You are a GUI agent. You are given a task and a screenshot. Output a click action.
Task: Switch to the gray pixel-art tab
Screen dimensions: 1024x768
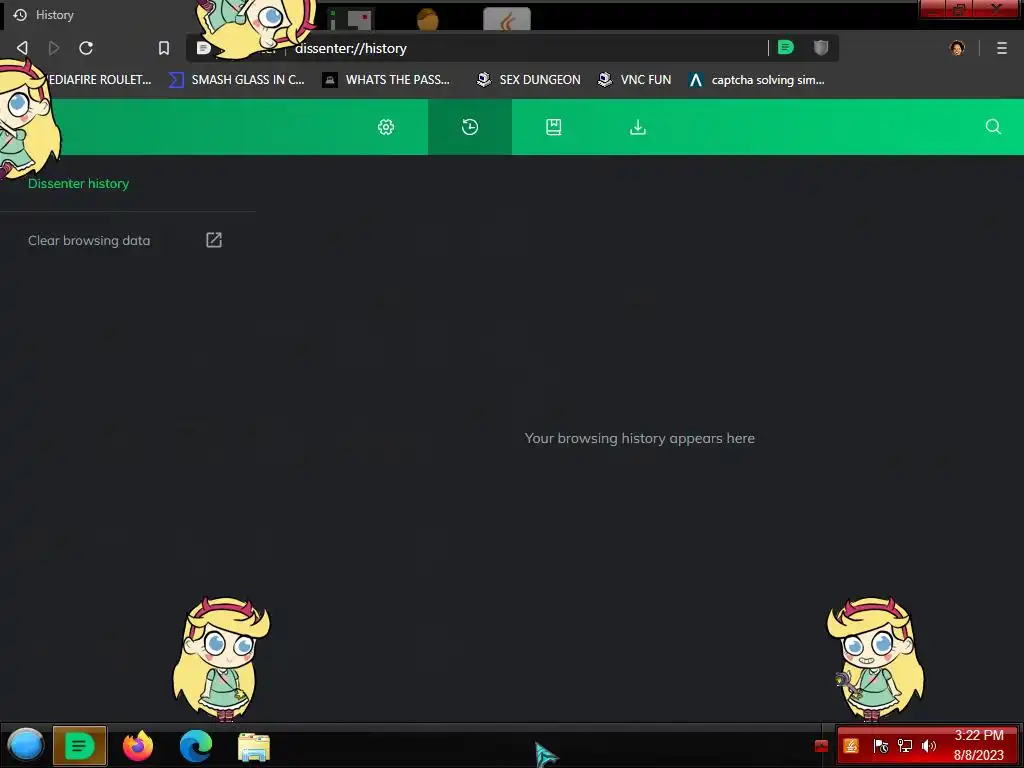click(349, 18)
